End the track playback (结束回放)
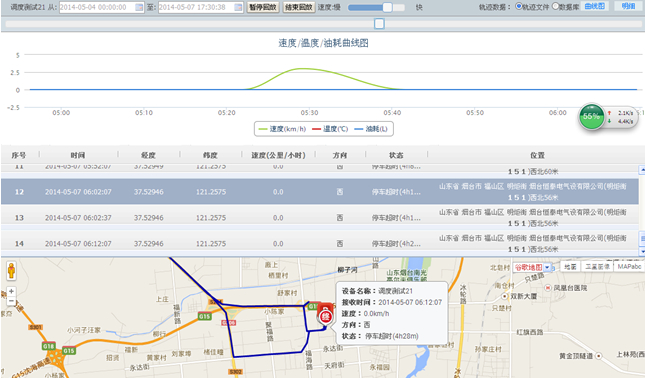Screen dimensions: 645x378 pos(299,7)
